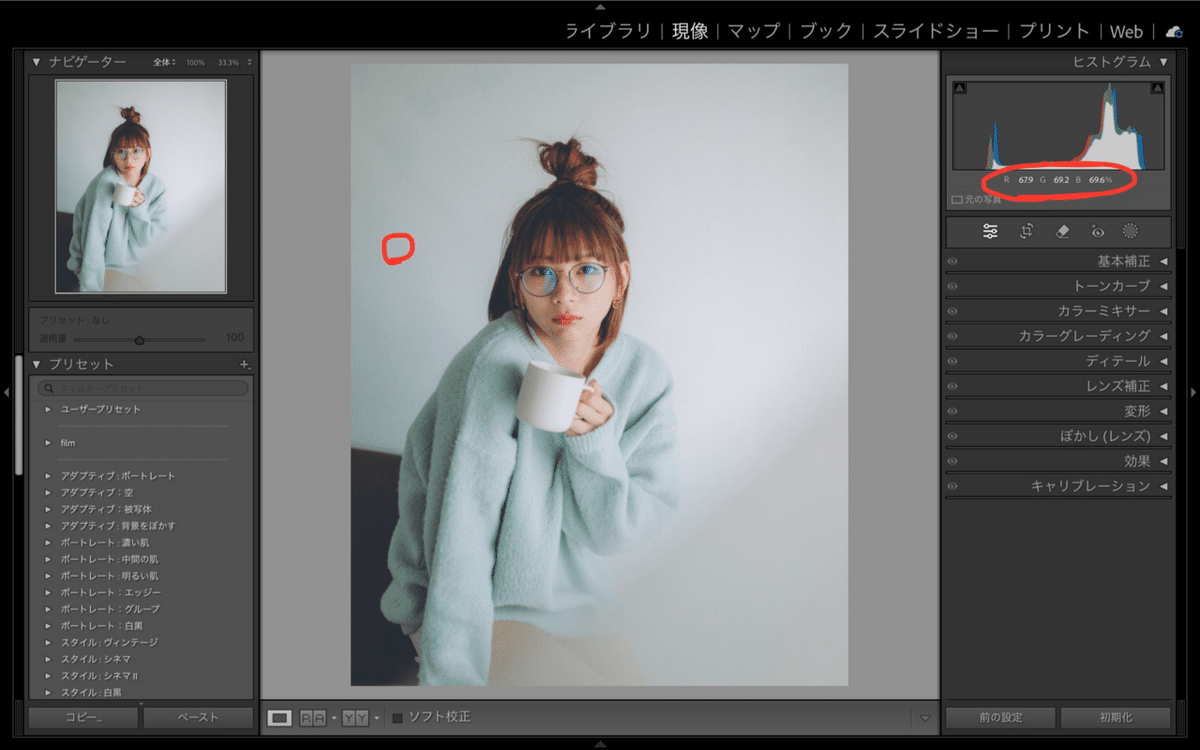Set navigator zoom to 100%
Image resolution: width=1200 pixels, height=750 pixels.
coord(194,62)
